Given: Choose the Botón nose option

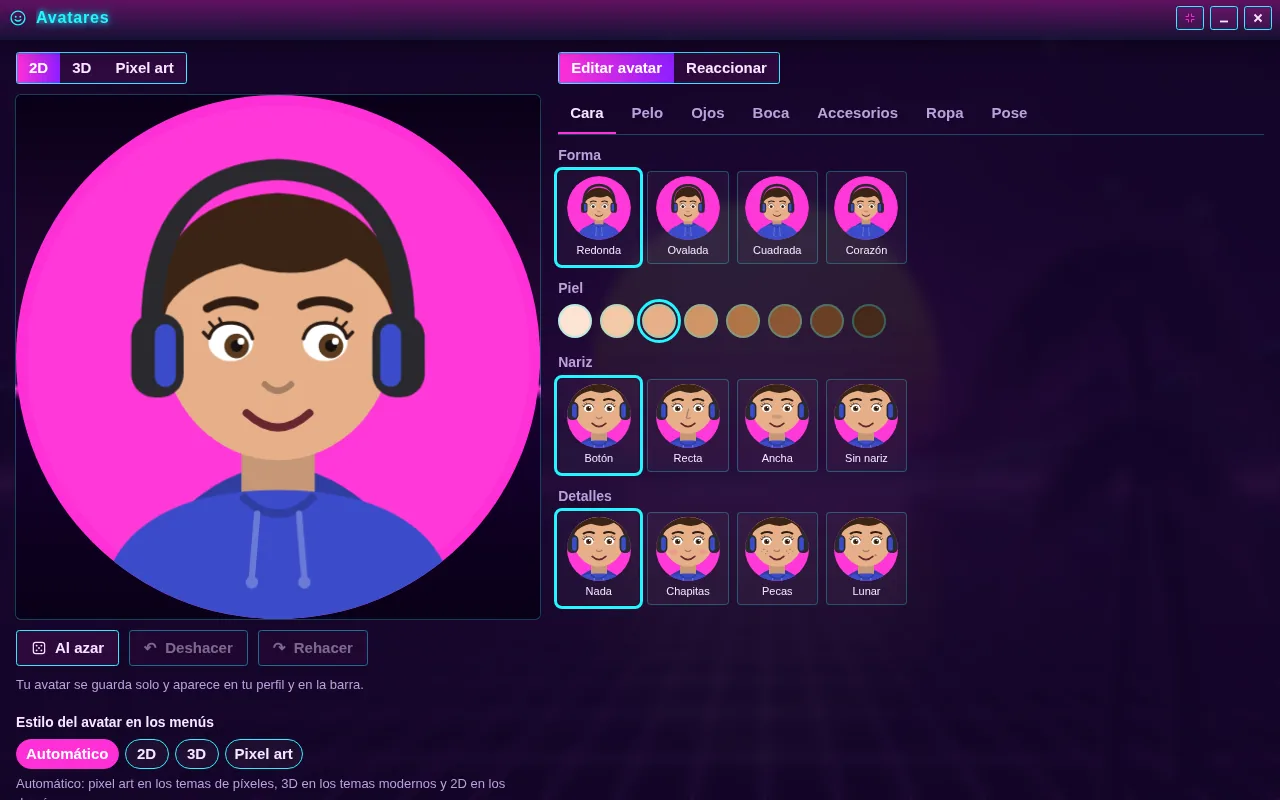Looking at the screenshot, I should coord(598,425).
